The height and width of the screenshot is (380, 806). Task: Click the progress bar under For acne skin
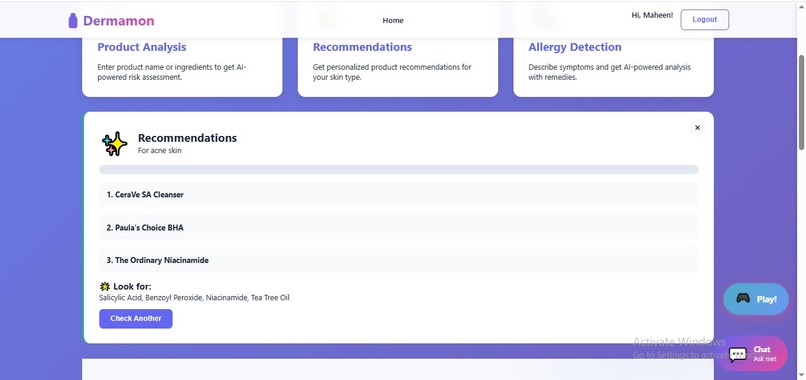pos(398,170)
